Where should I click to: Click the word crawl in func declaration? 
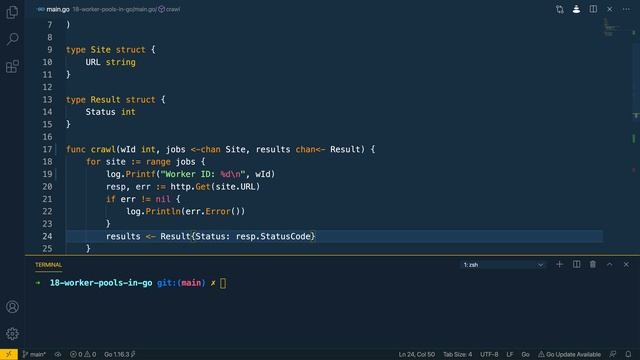[103, 149]
